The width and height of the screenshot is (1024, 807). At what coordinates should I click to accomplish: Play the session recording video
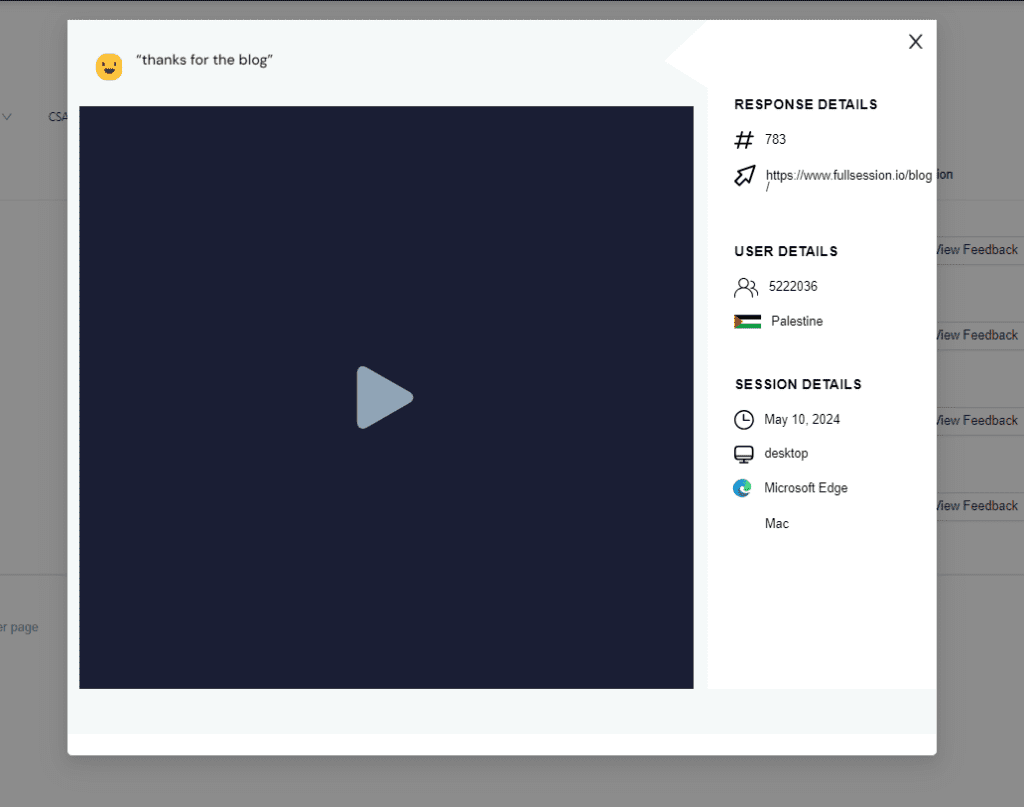[385, 398]
